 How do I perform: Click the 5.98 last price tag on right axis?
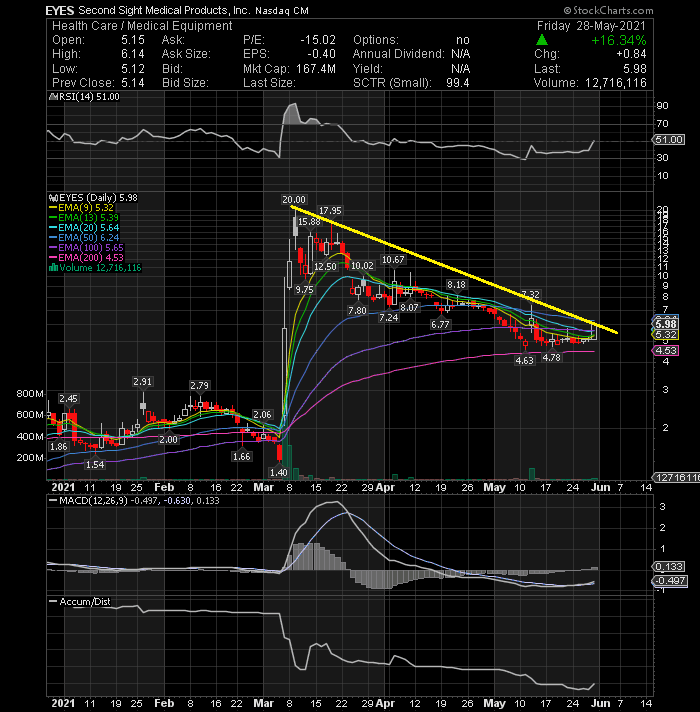point(666,324)
